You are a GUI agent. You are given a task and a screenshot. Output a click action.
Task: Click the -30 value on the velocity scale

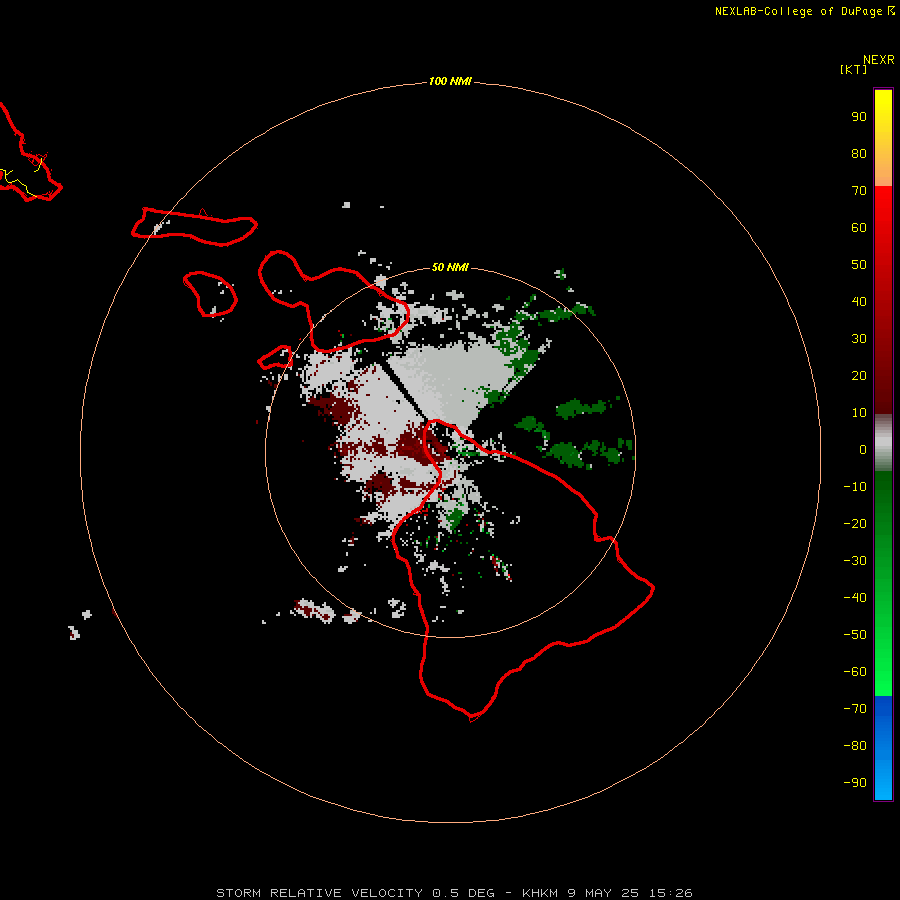coord(855,561)
